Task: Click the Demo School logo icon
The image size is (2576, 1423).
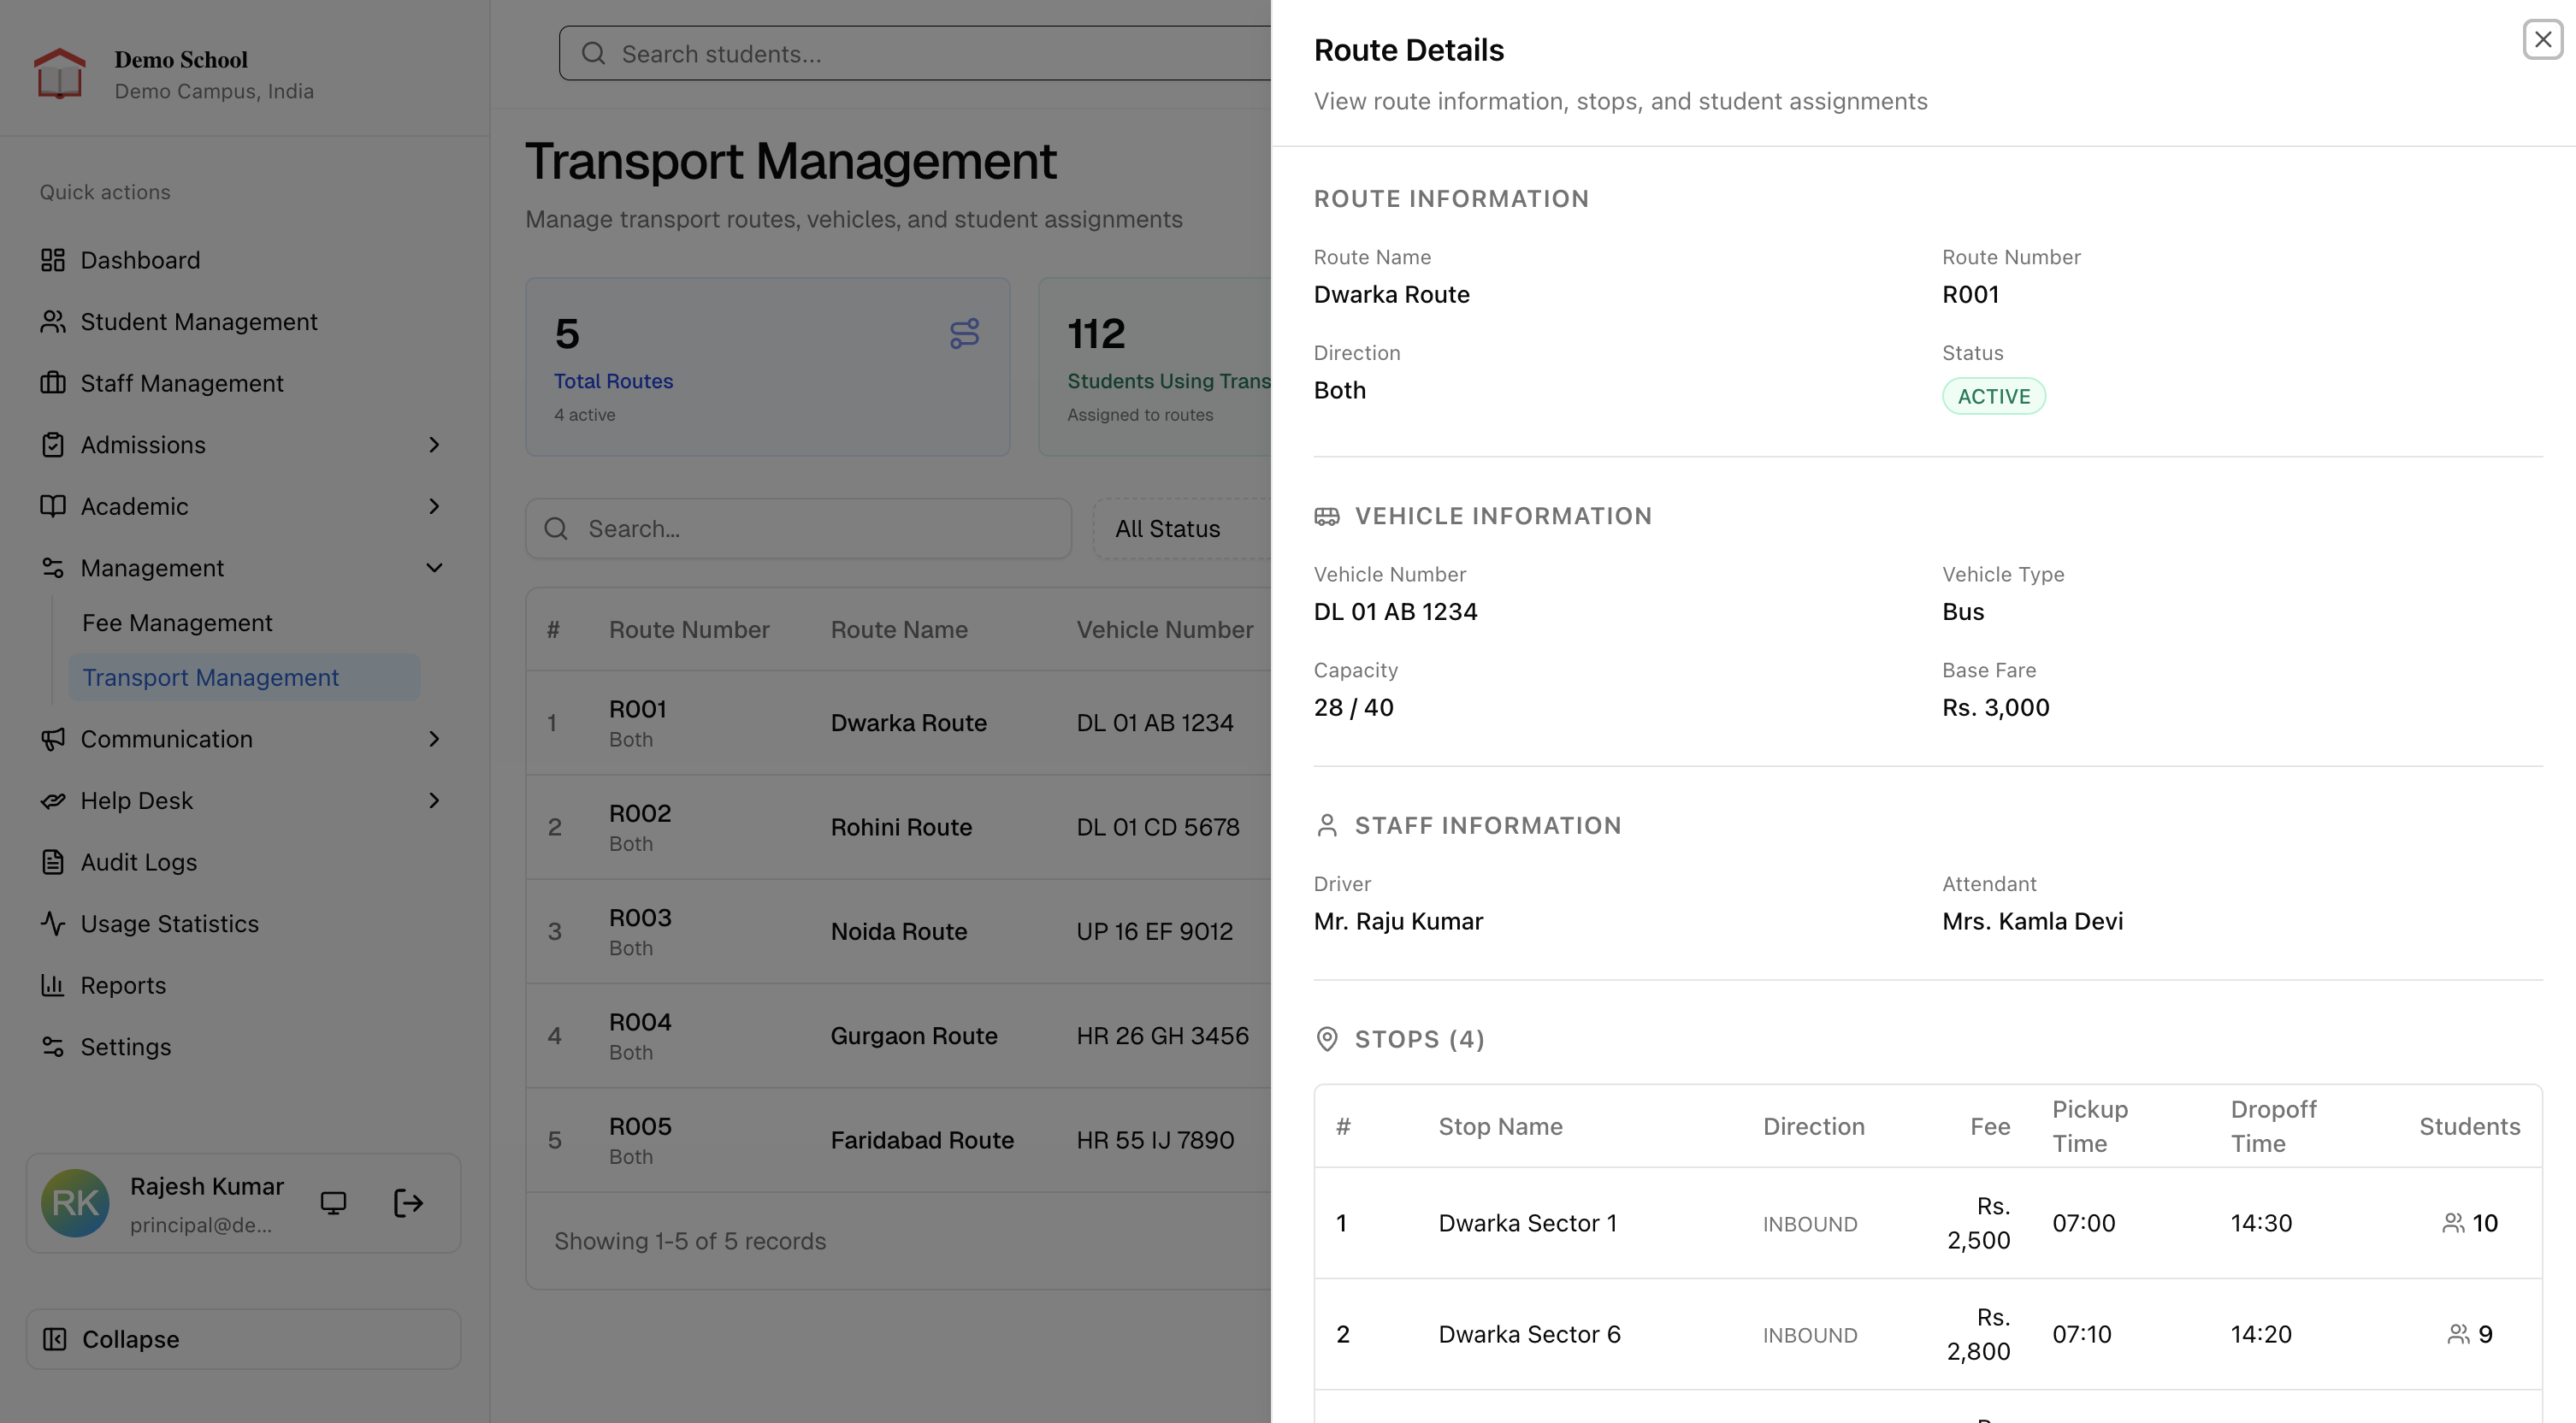Action: [x=59, y=74]
